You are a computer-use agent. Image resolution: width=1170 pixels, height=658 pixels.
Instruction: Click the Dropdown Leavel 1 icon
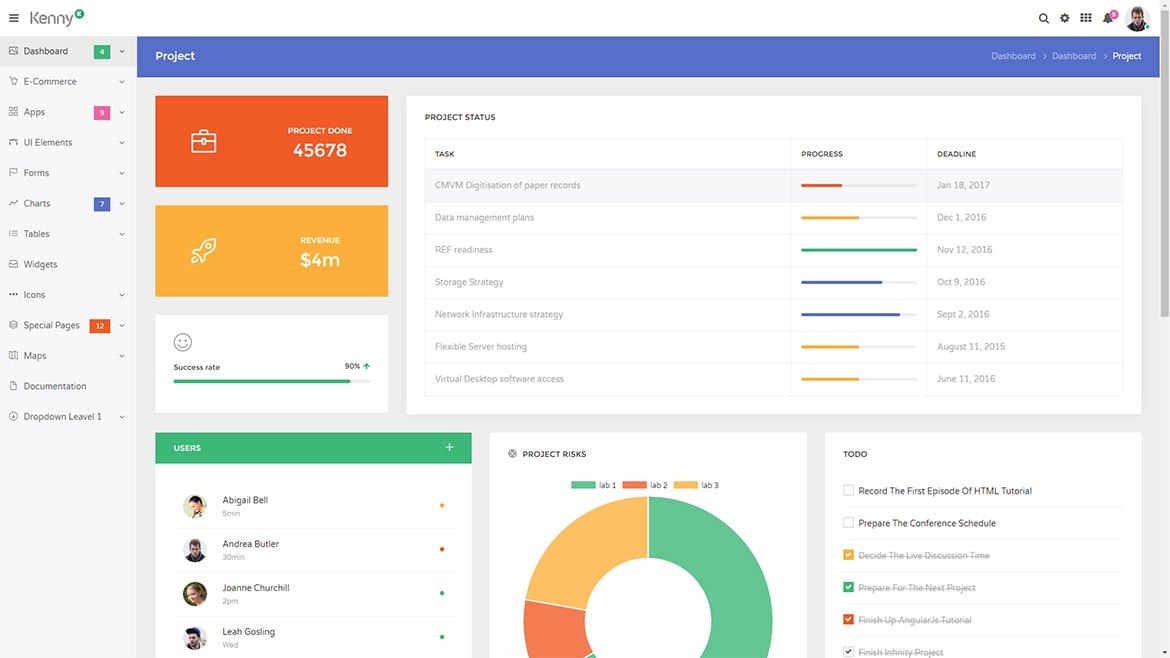pyautogui.click(x=13, y=416)
